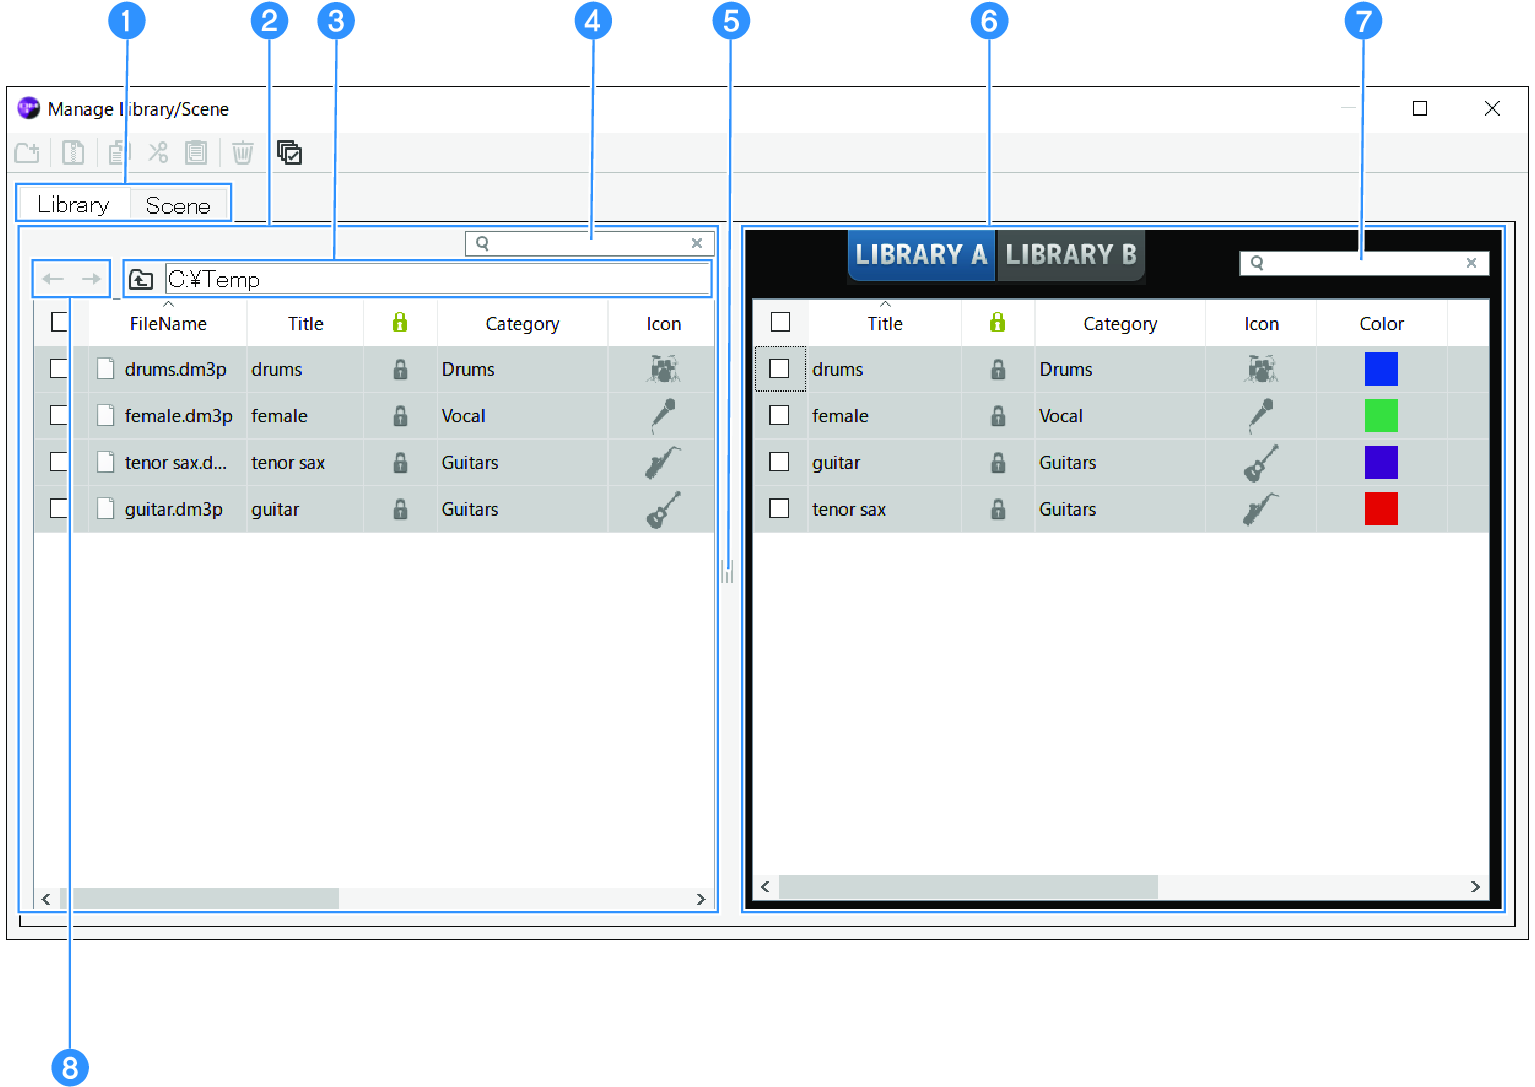Click the Paste icon in the toolbar

point(196,152)
